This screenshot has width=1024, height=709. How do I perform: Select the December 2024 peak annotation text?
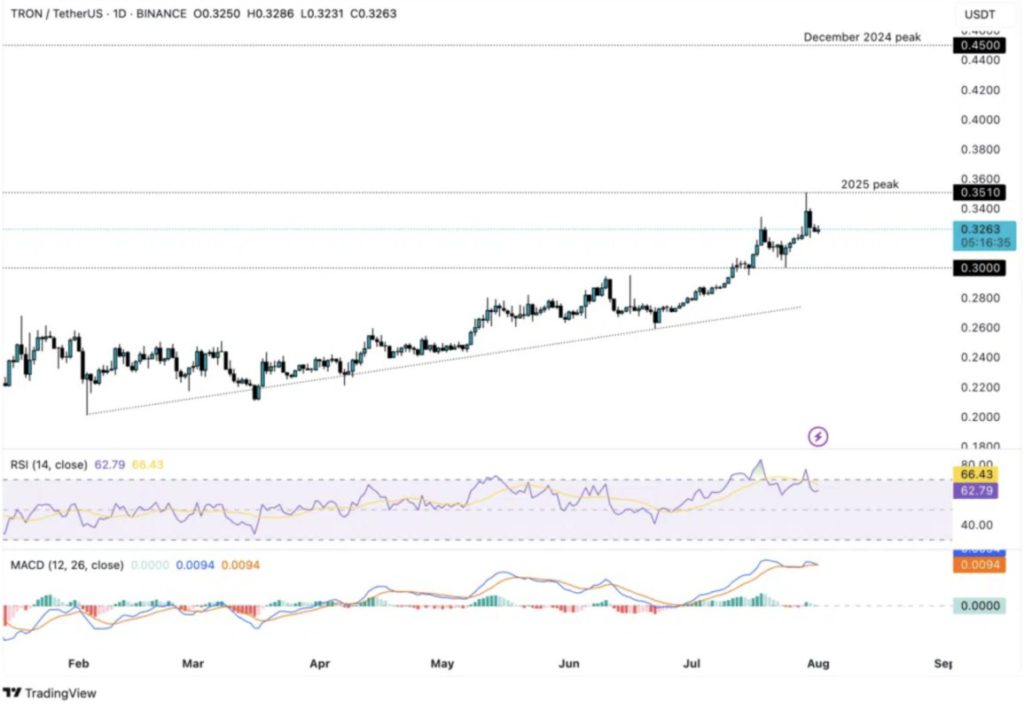tap(862, 37)
